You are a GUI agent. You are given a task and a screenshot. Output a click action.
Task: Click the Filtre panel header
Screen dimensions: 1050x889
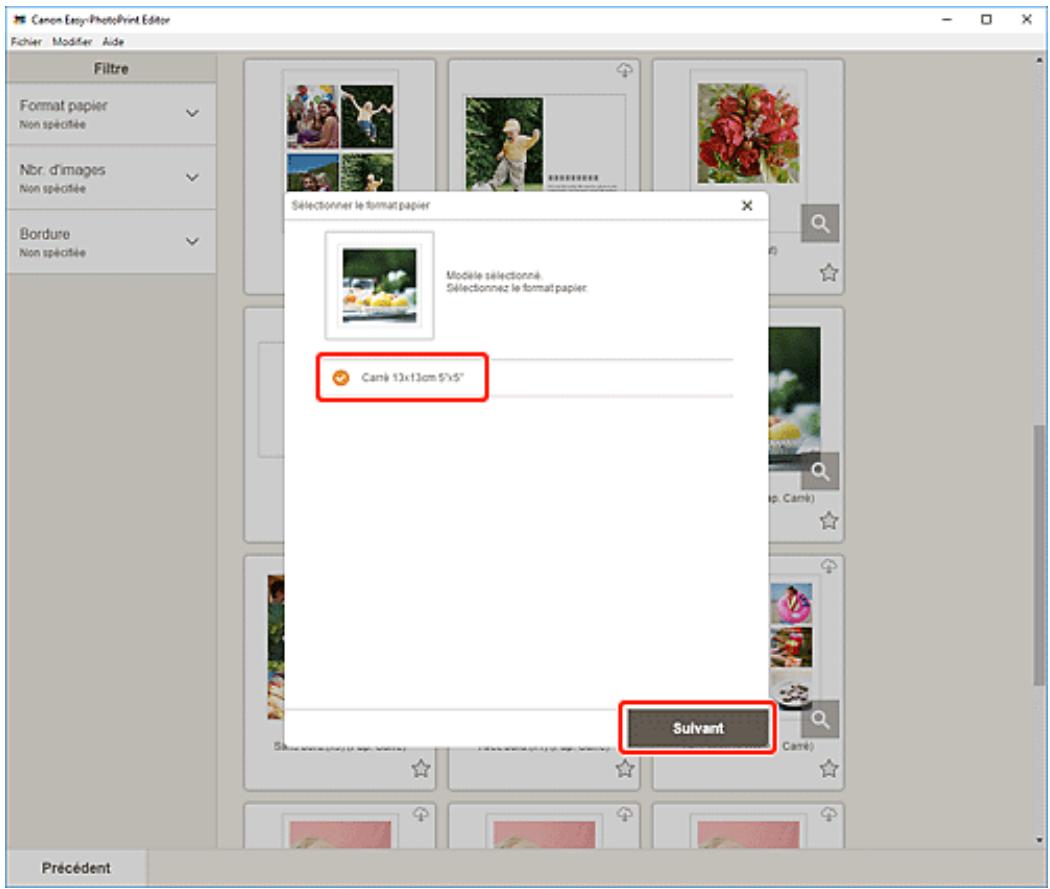tap(111, 68)
